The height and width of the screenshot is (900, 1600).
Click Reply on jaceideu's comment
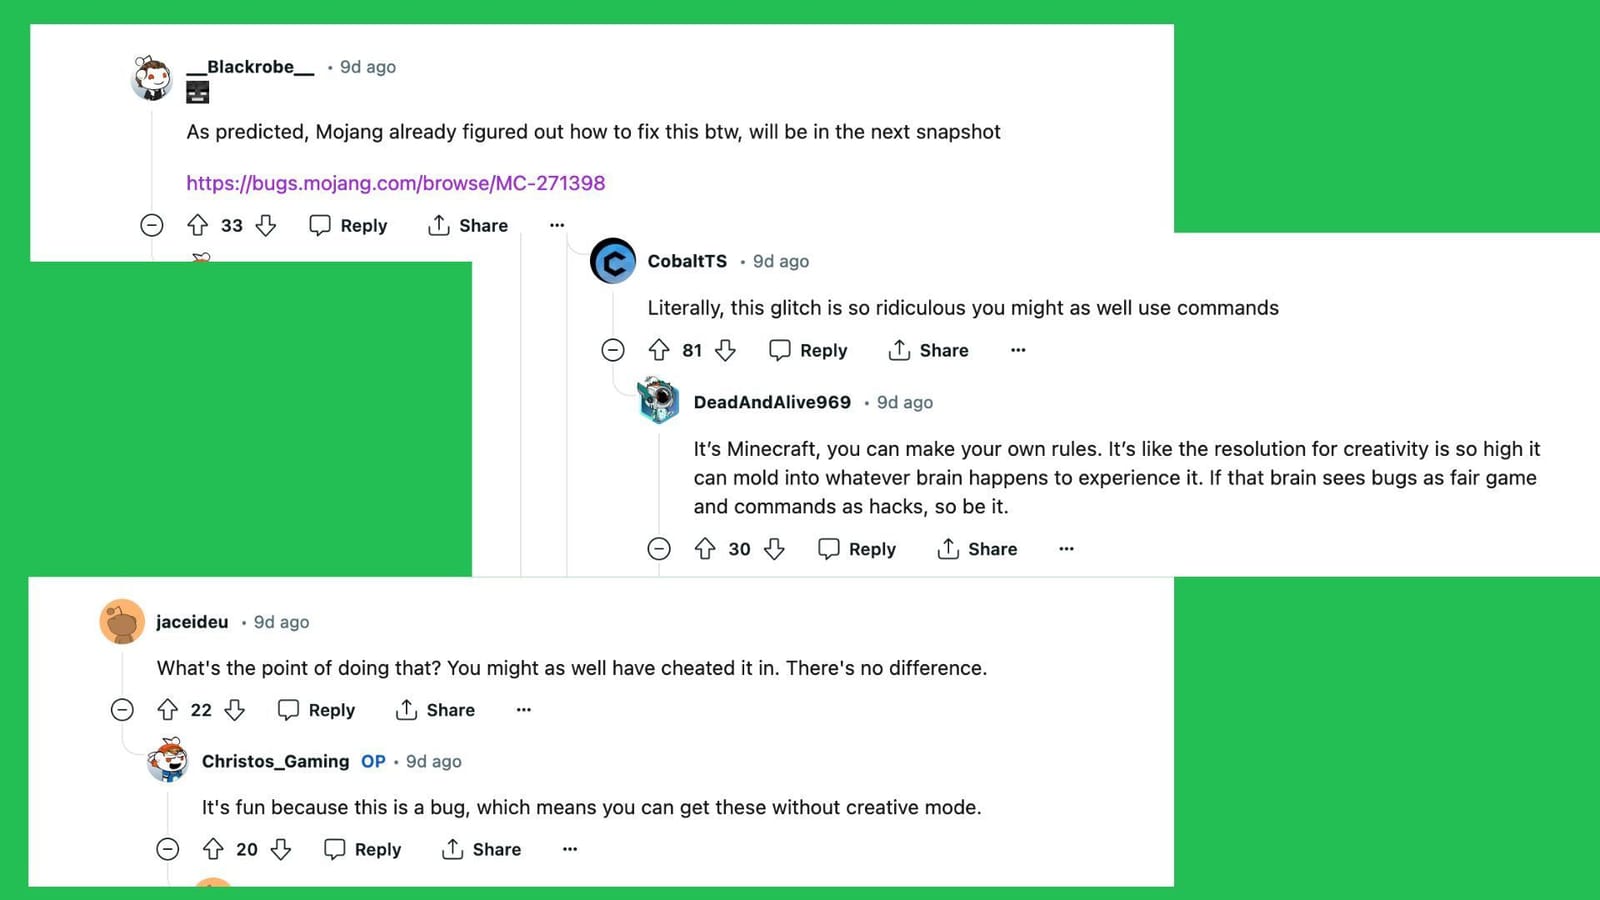coord(316,710)
